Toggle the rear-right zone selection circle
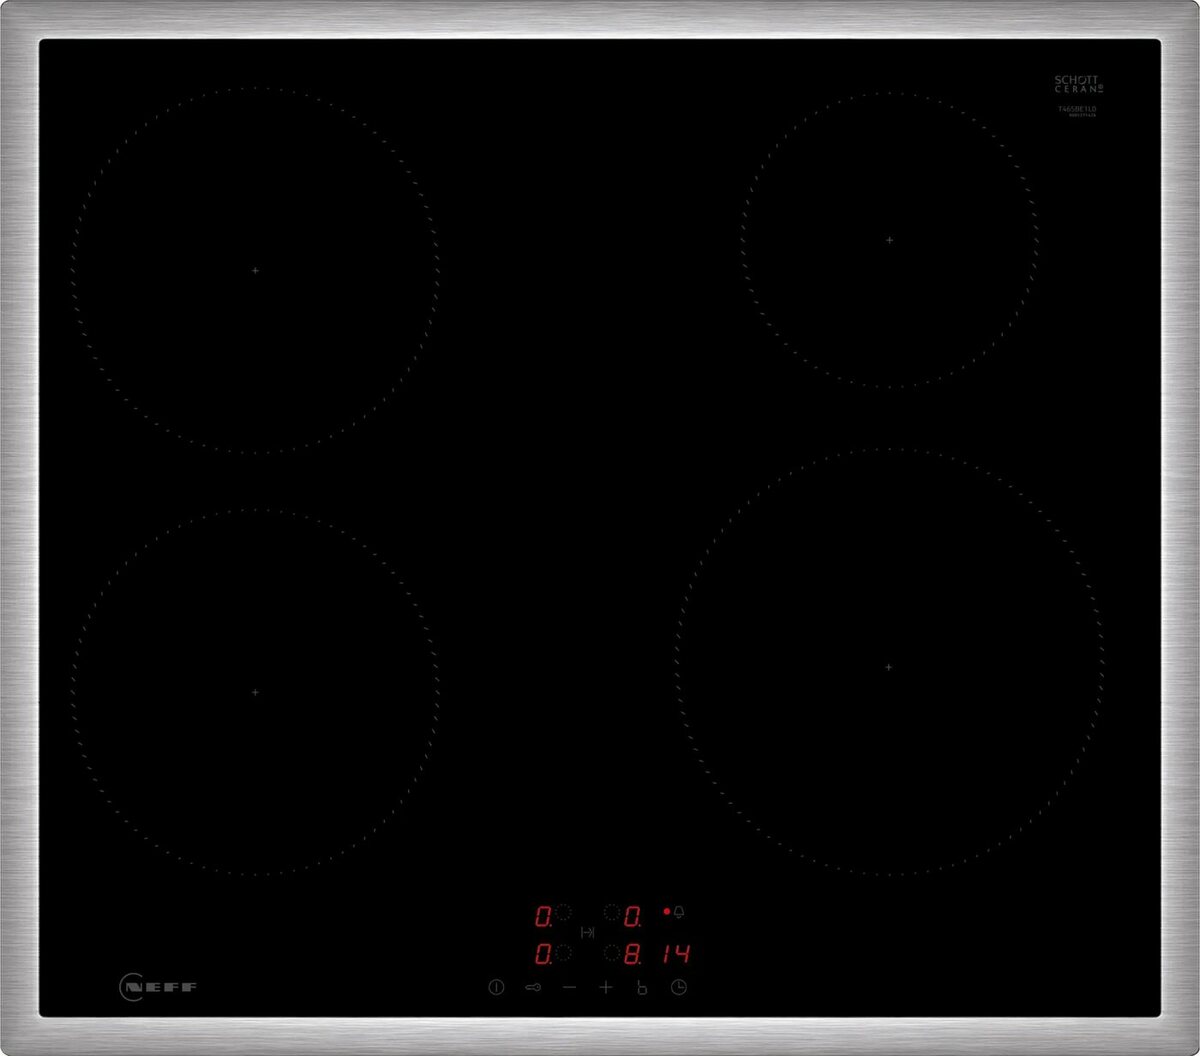The image size is (1200, 1056). 613,914
